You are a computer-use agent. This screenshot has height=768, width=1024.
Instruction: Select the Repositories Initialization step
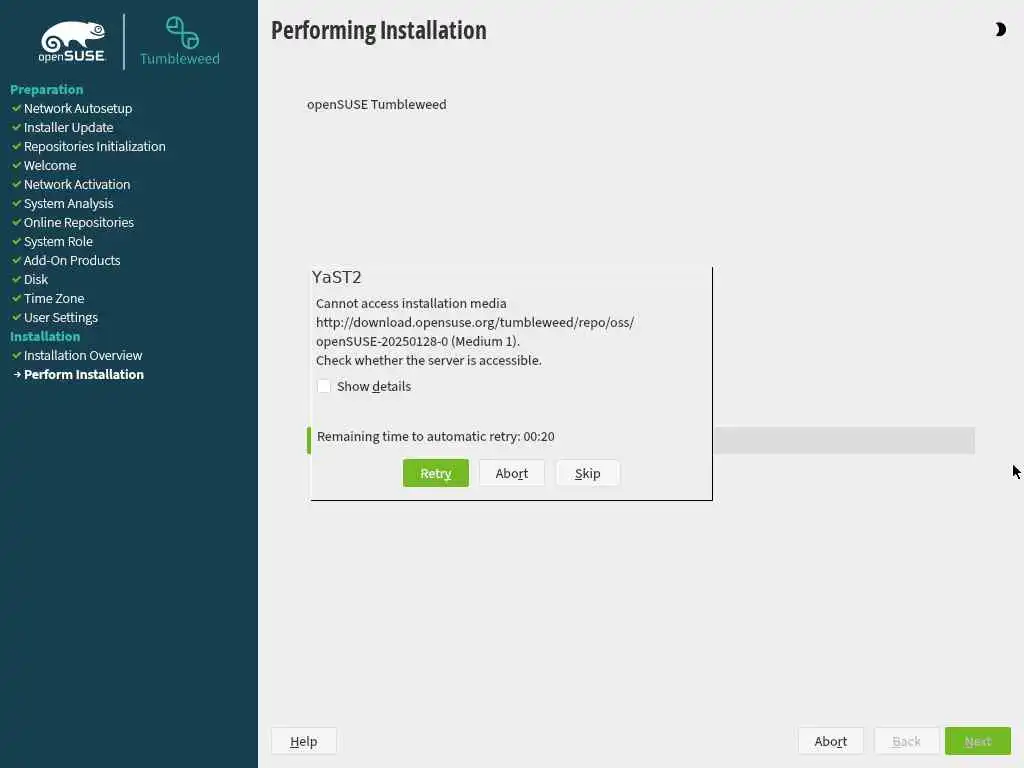(95, 146)
